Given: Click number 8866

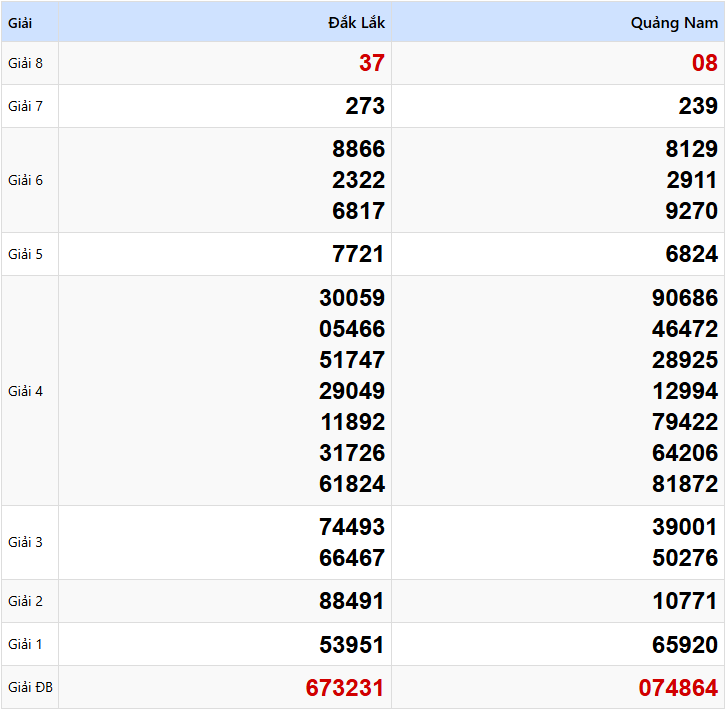Looking at the screenshot, I should click(358, 149).
